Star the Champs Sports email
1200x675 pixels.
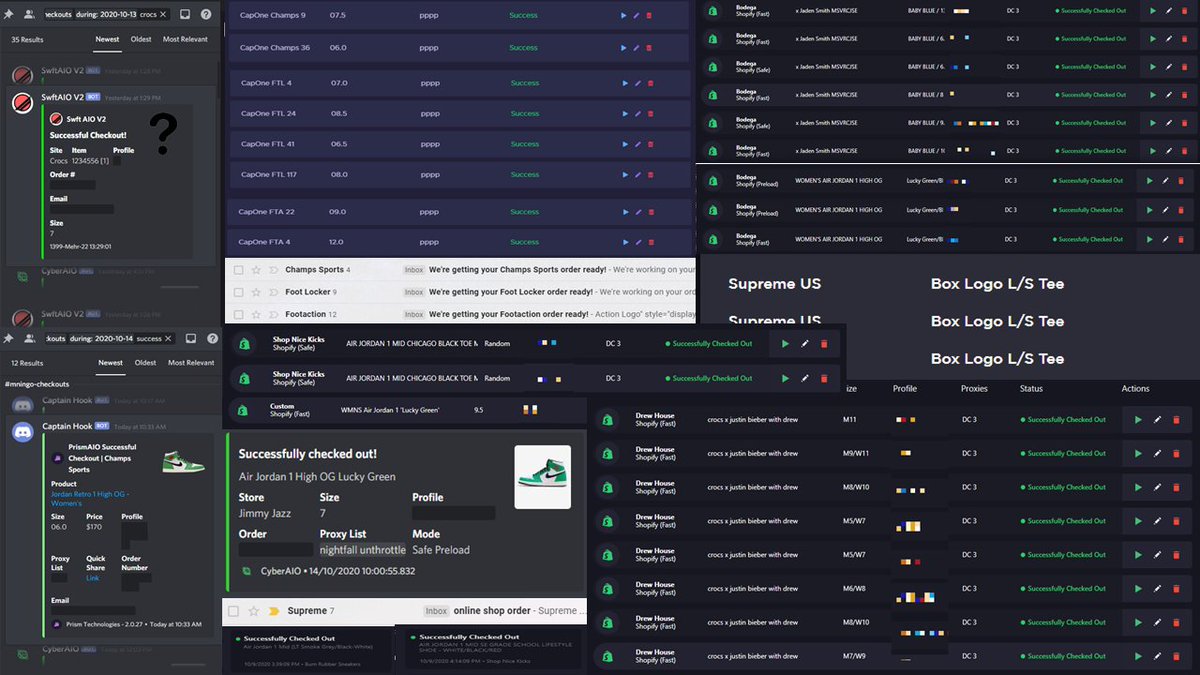256,270
